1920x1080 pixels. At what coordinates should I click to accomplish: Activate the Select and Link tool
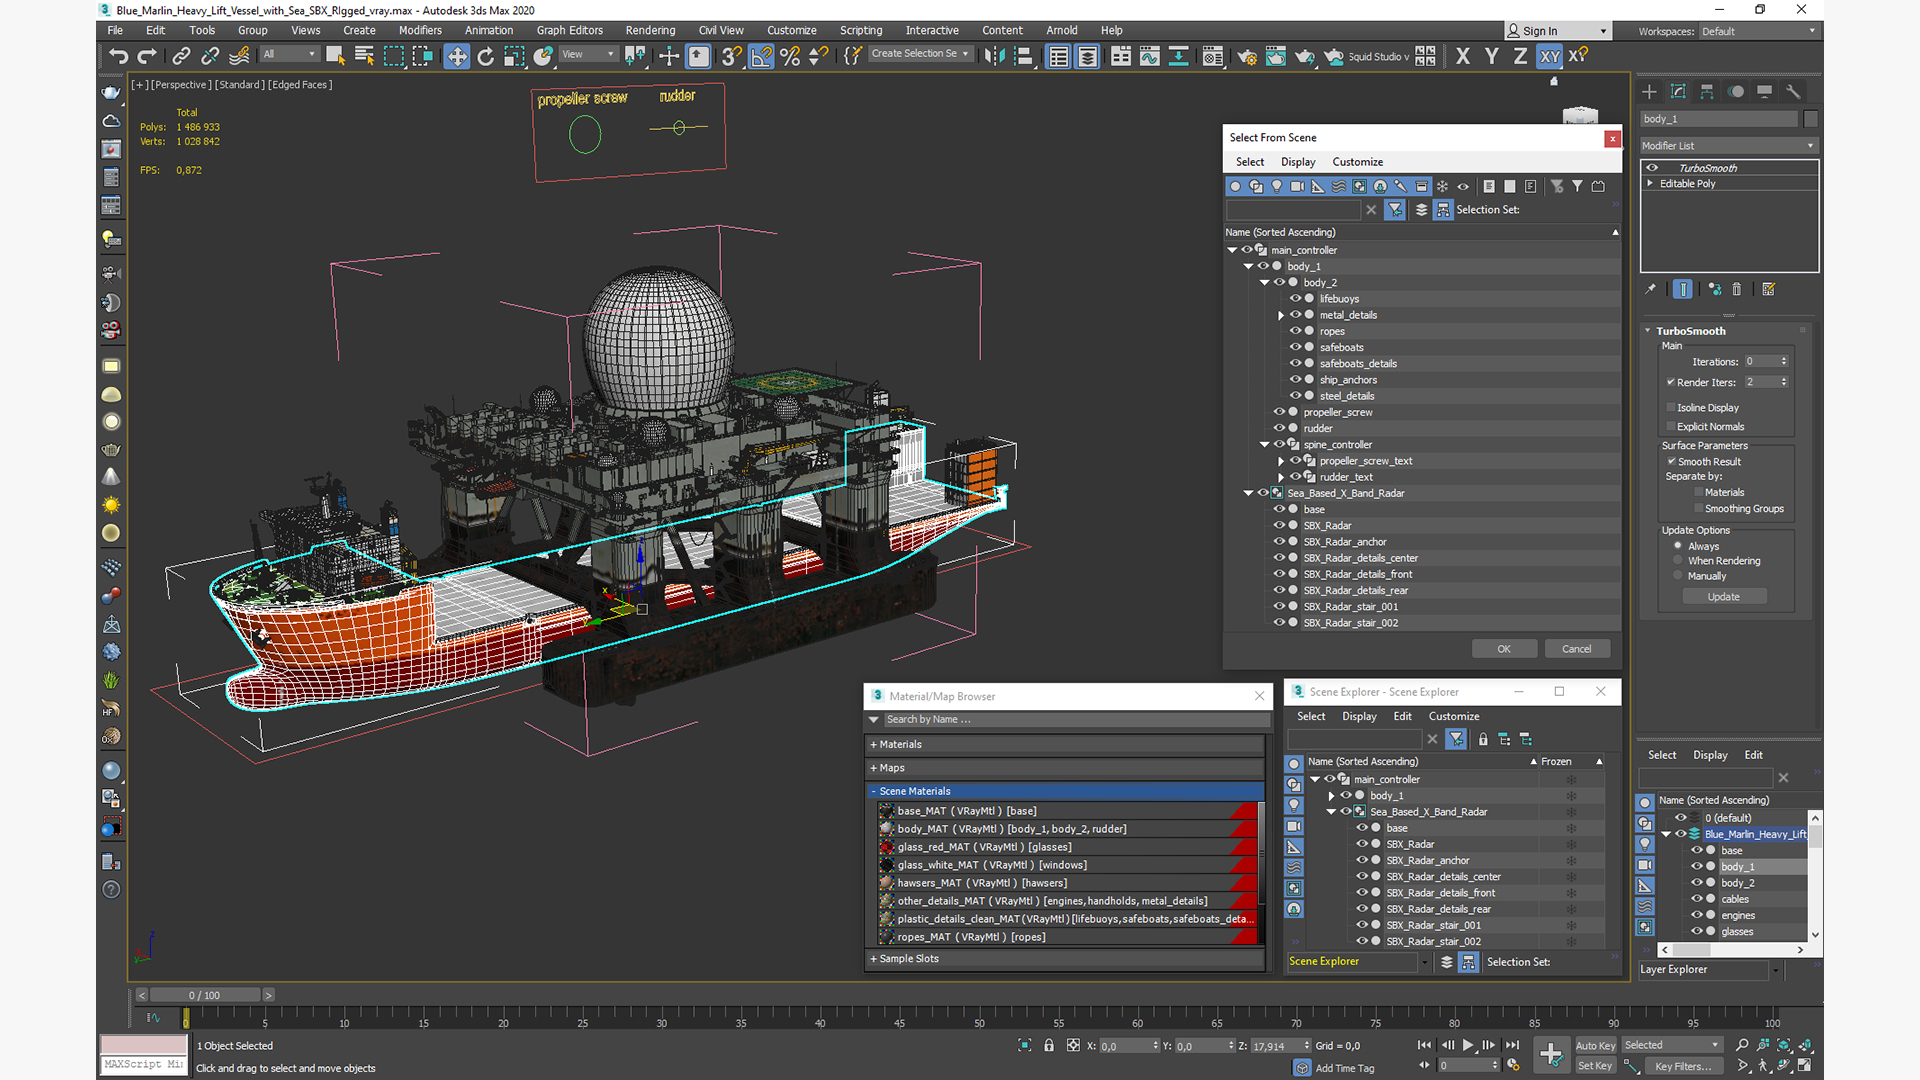coord(181,56)
